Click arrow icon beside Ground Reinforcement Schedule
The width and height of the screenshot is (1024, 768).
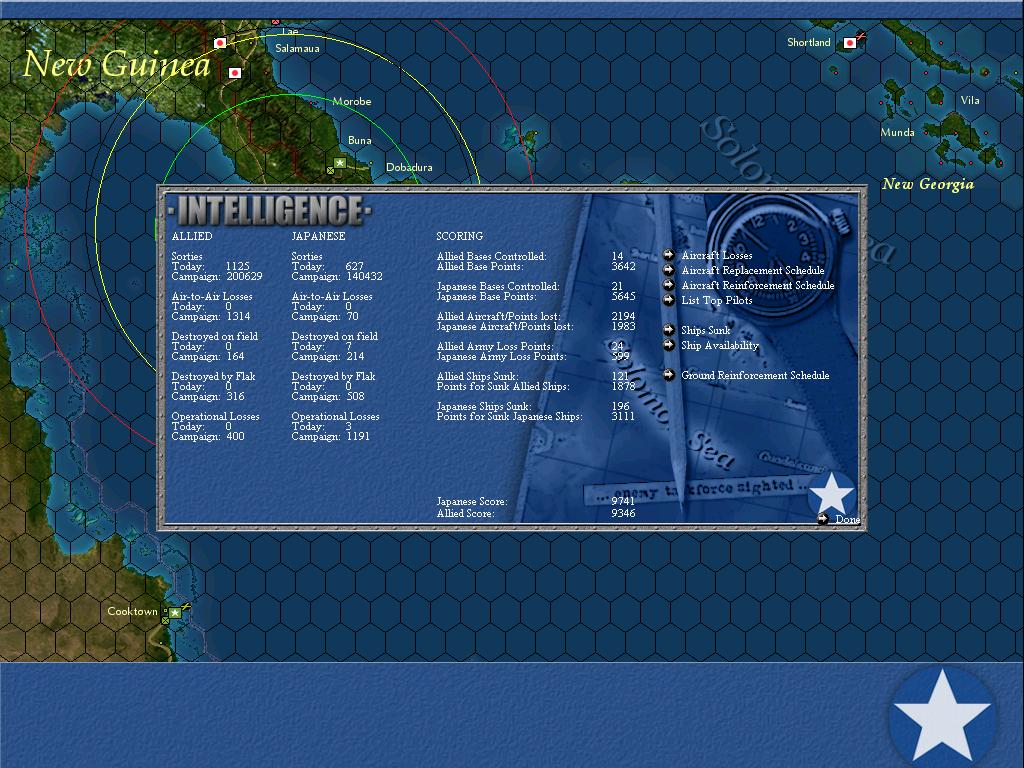pos(668,375)
